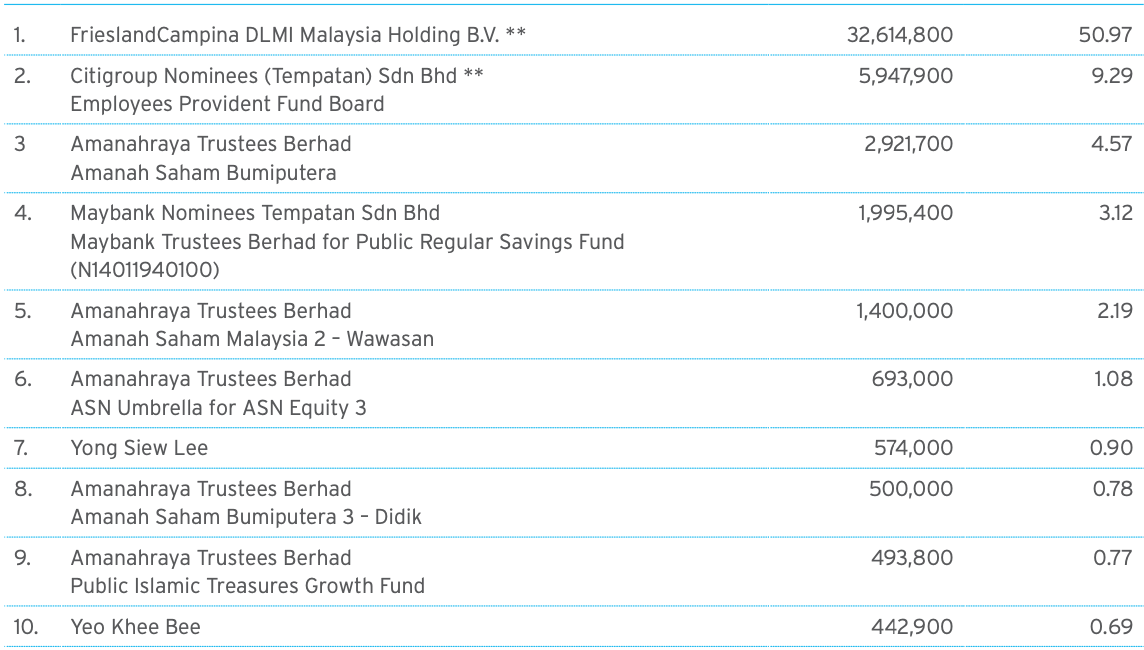Click the Yeo Khee Bee name
1144x650 pixels.
pyautogui.click(x=135, y=627)
